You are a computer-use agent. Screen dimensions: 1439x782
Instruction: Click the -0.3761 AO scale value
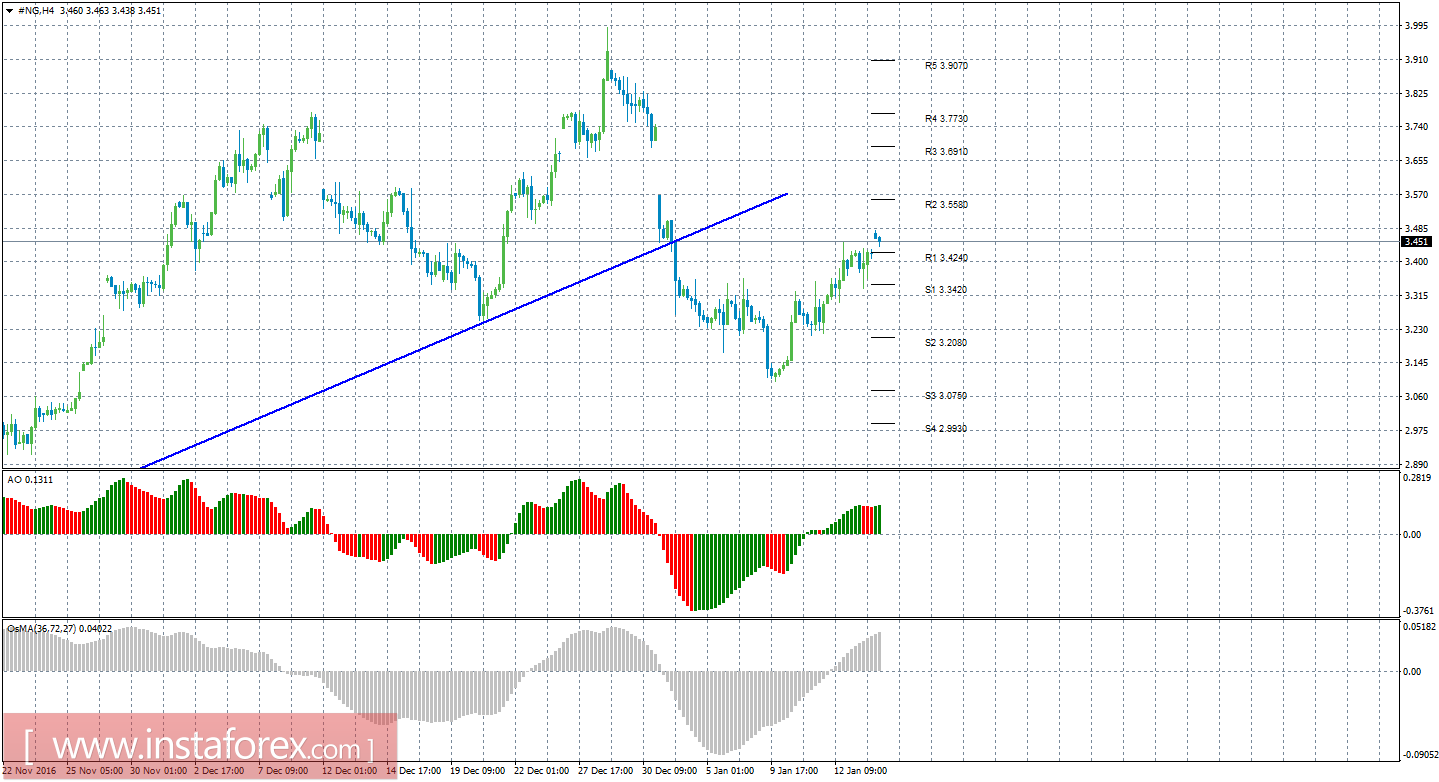tap(1418, 610)
